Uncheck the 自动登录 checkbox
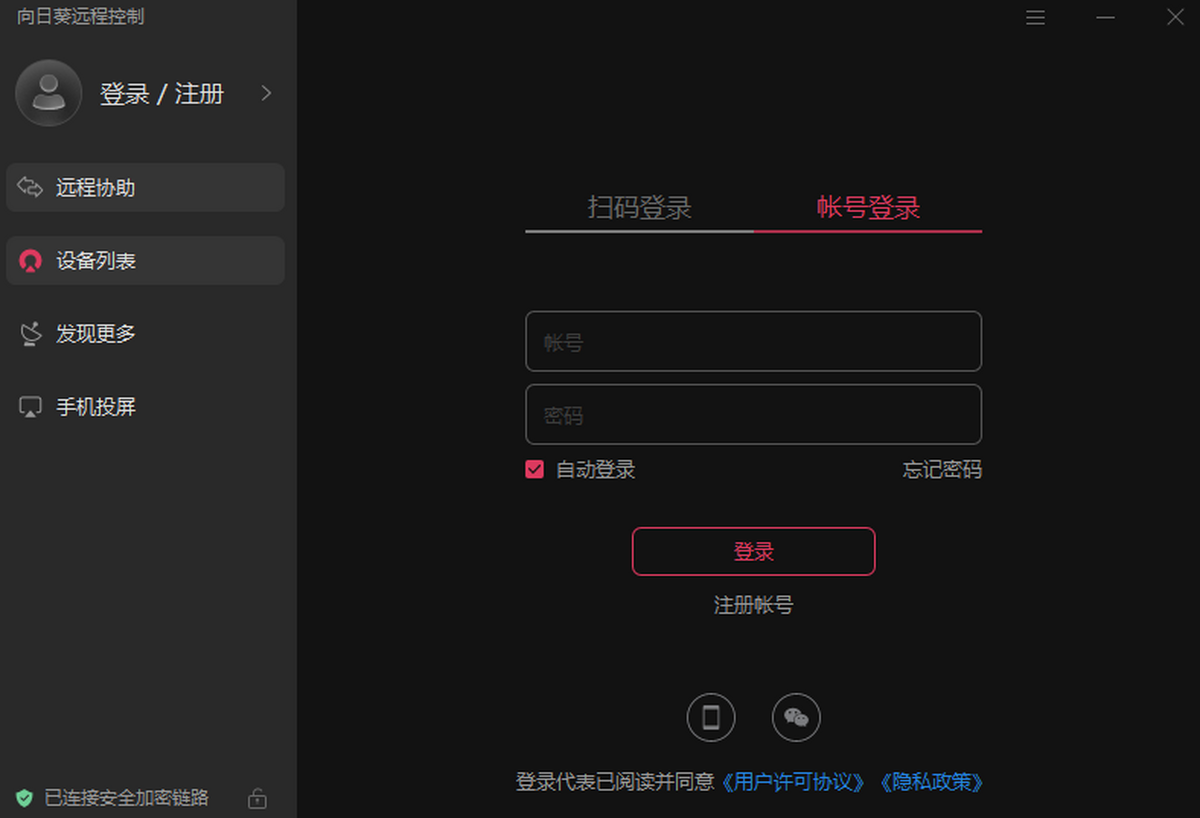The image size is (1200, 818). [535, 469]
